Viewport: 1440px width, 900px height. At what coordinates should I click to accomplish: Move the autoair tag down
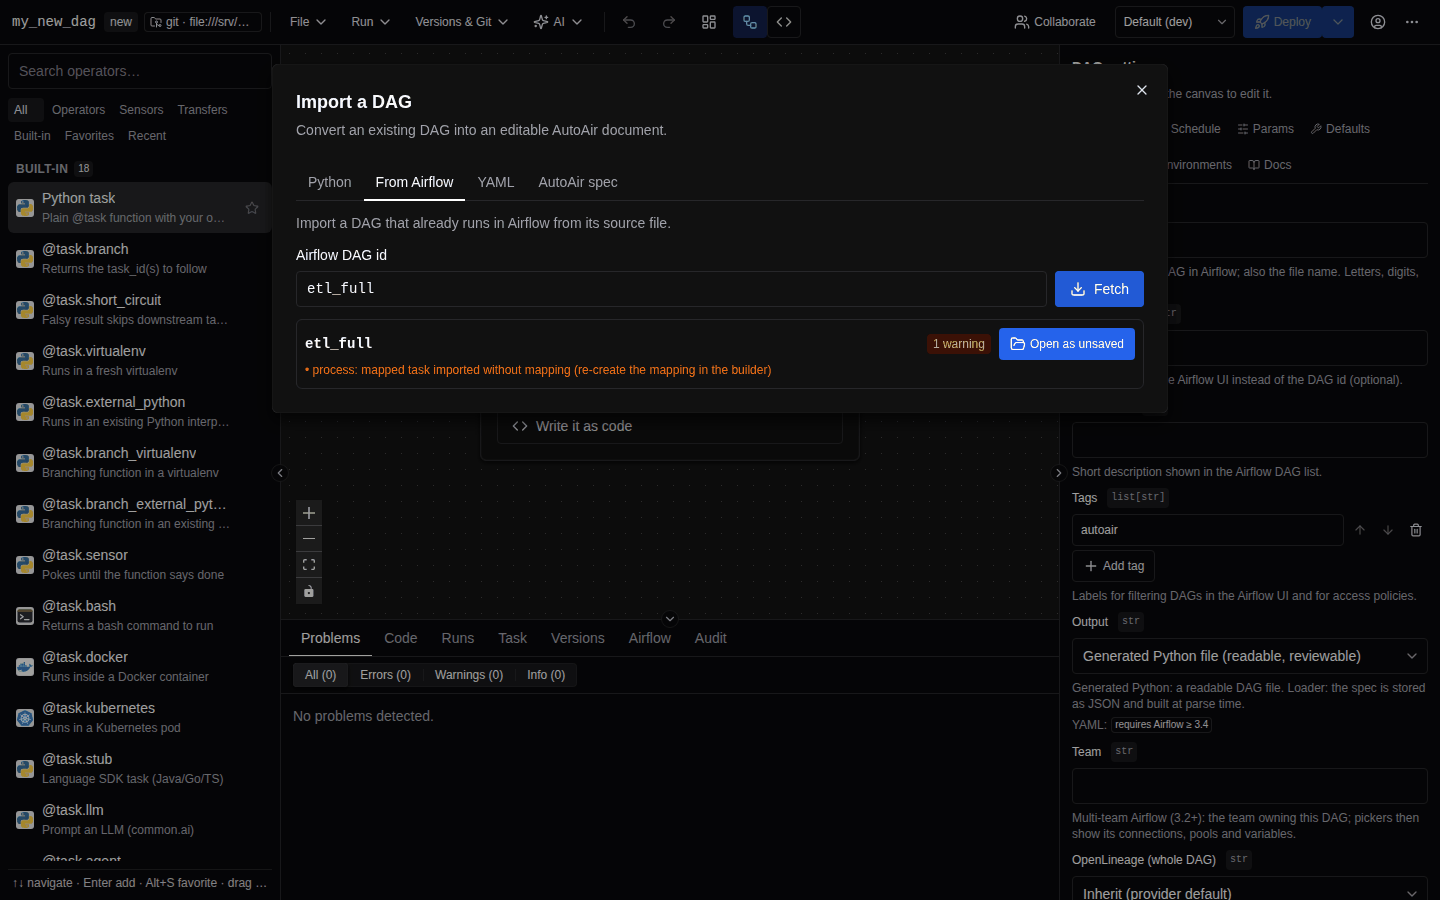click(x=1388, y=530)
